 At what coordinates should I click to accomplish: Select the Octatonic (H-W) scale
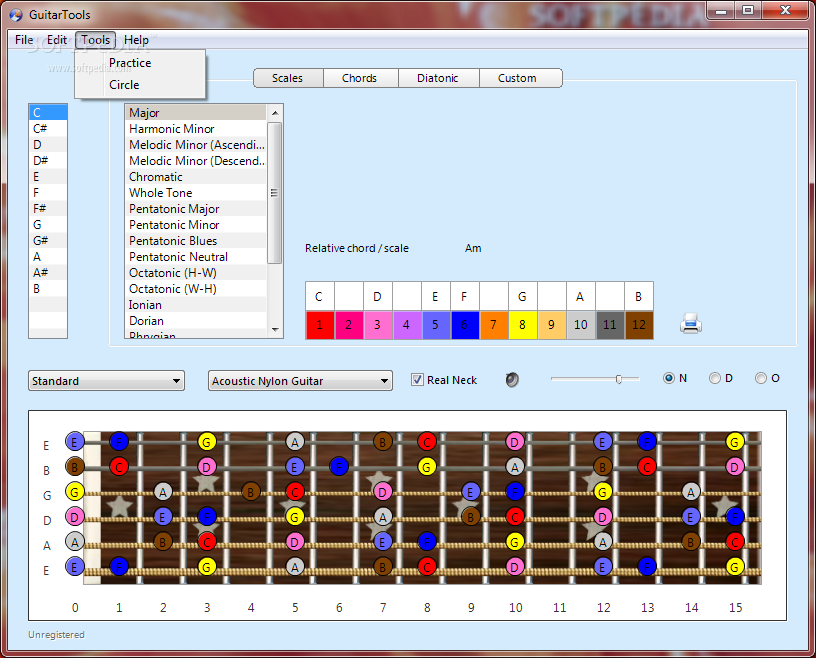tap(196, 273)
